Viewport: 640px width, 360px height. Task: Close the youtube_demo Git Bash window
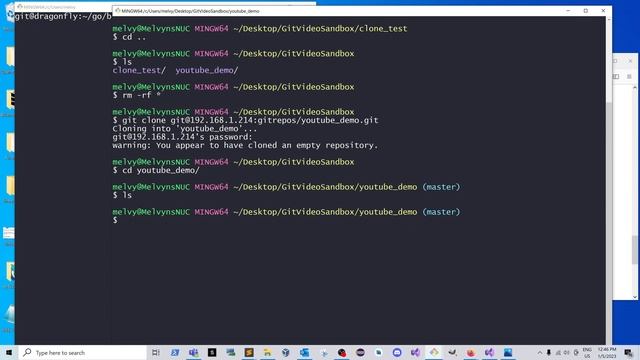click(603, 11)
